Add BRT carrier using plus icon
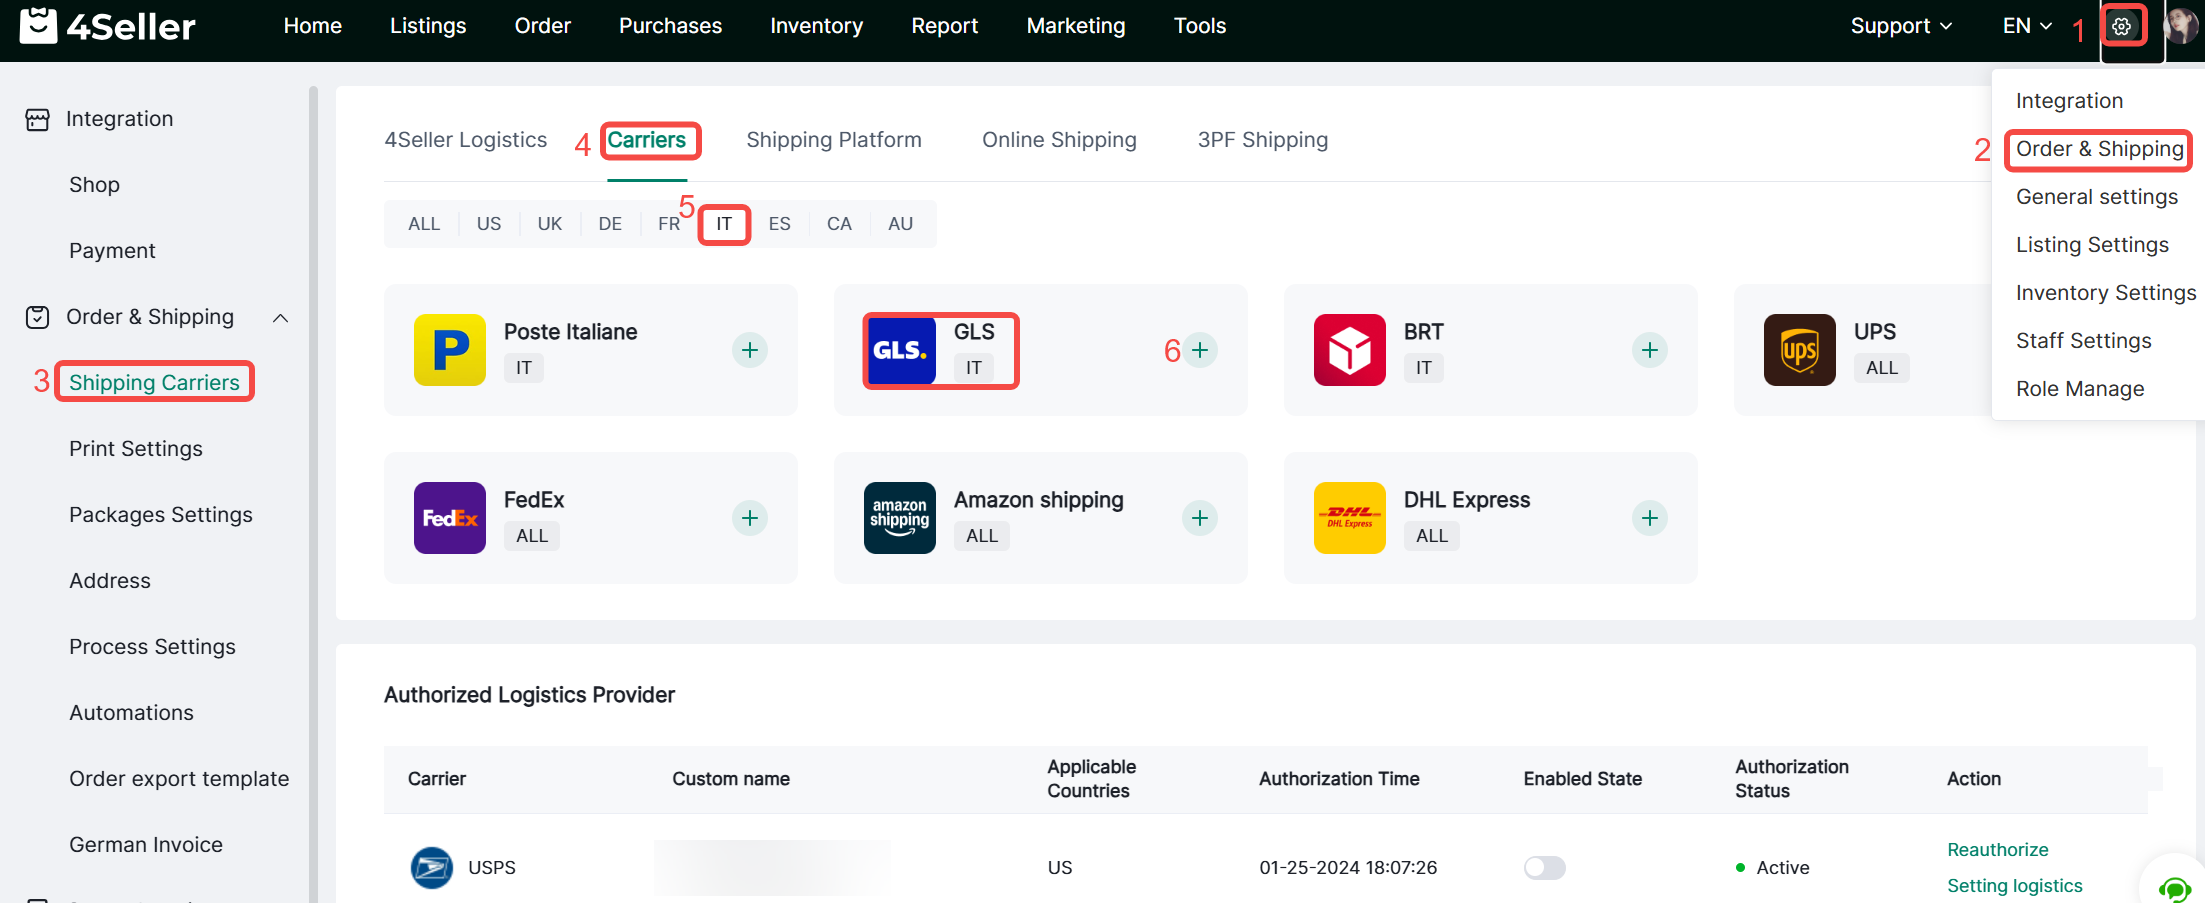Viewport: 2205px width, 903px height. (x=1650, y=350)
